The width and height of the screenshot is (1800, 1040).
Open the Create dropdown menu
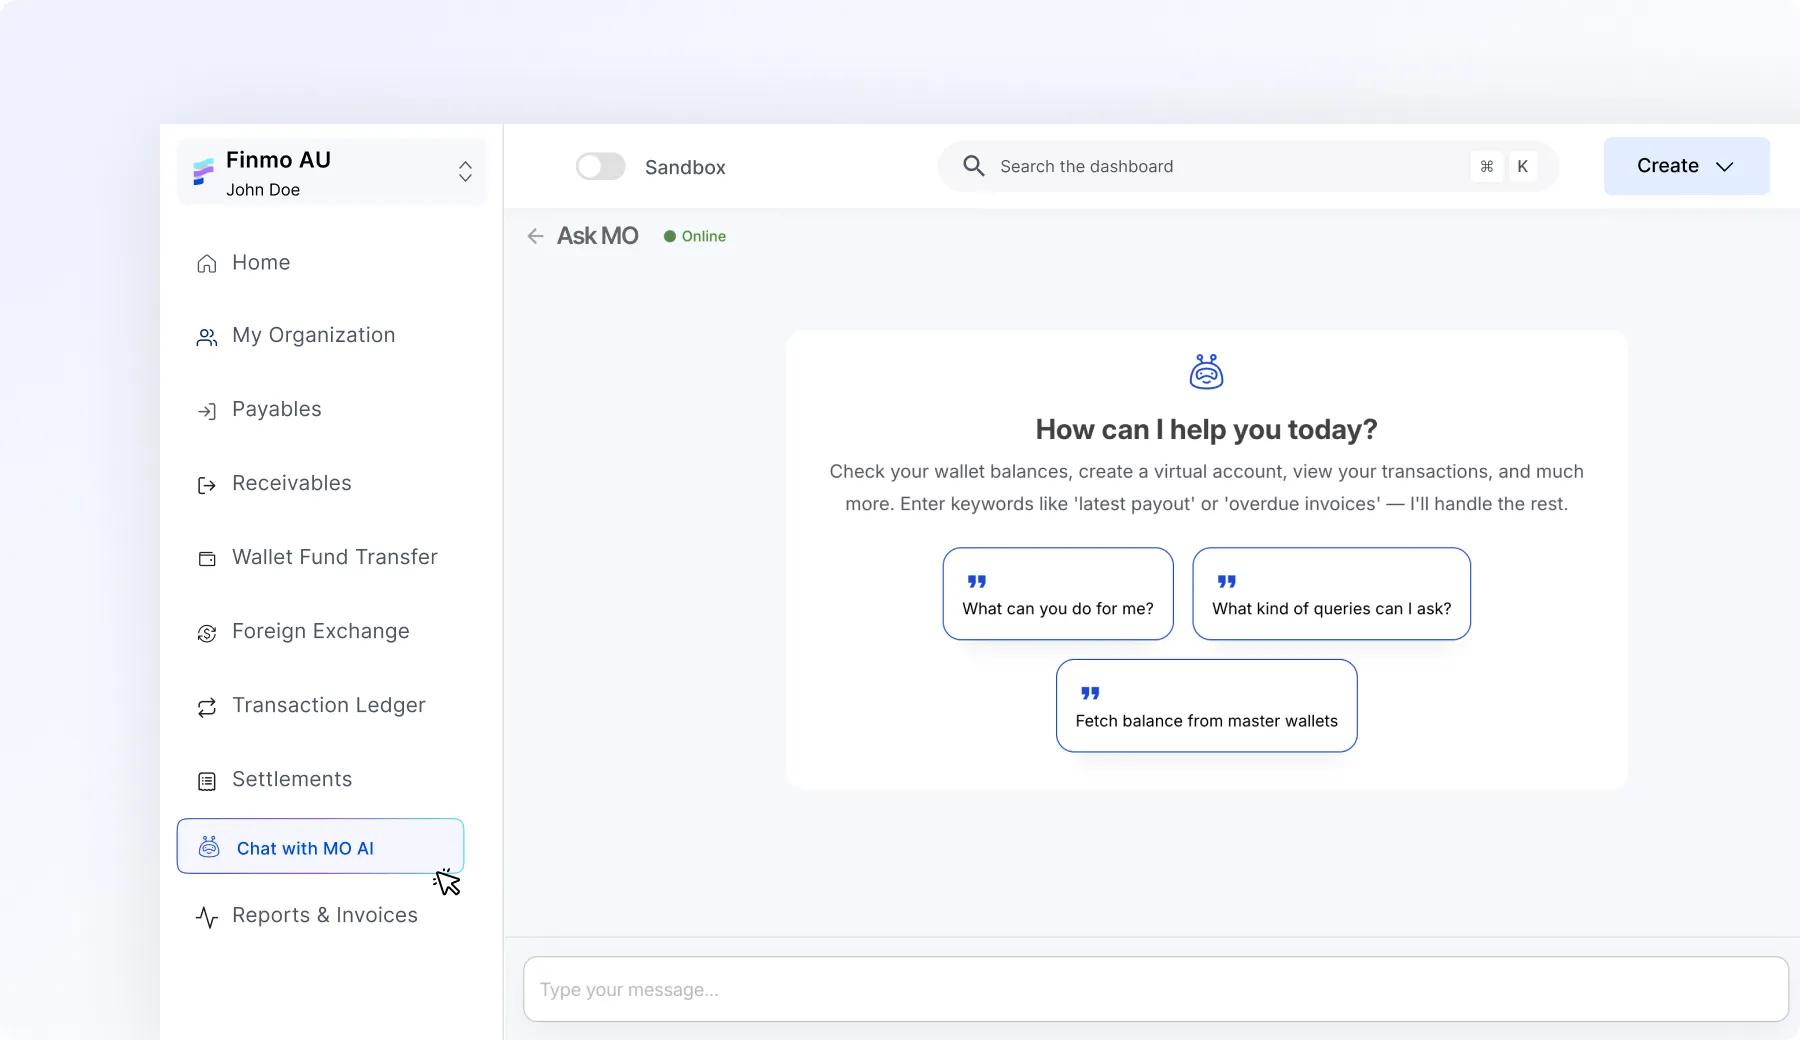click(x=1686, y=166)
